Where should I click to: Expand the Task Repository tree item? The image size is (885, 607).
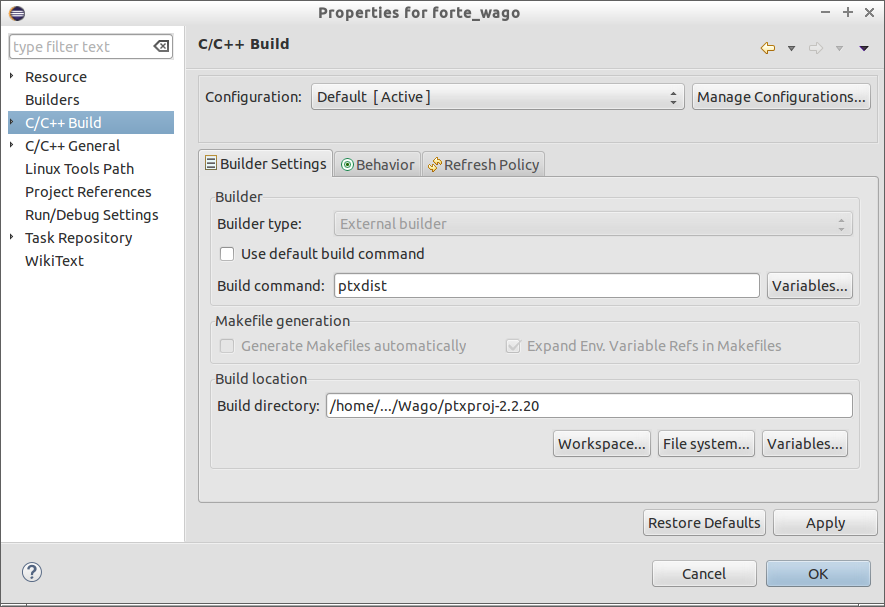coord(11,238)
